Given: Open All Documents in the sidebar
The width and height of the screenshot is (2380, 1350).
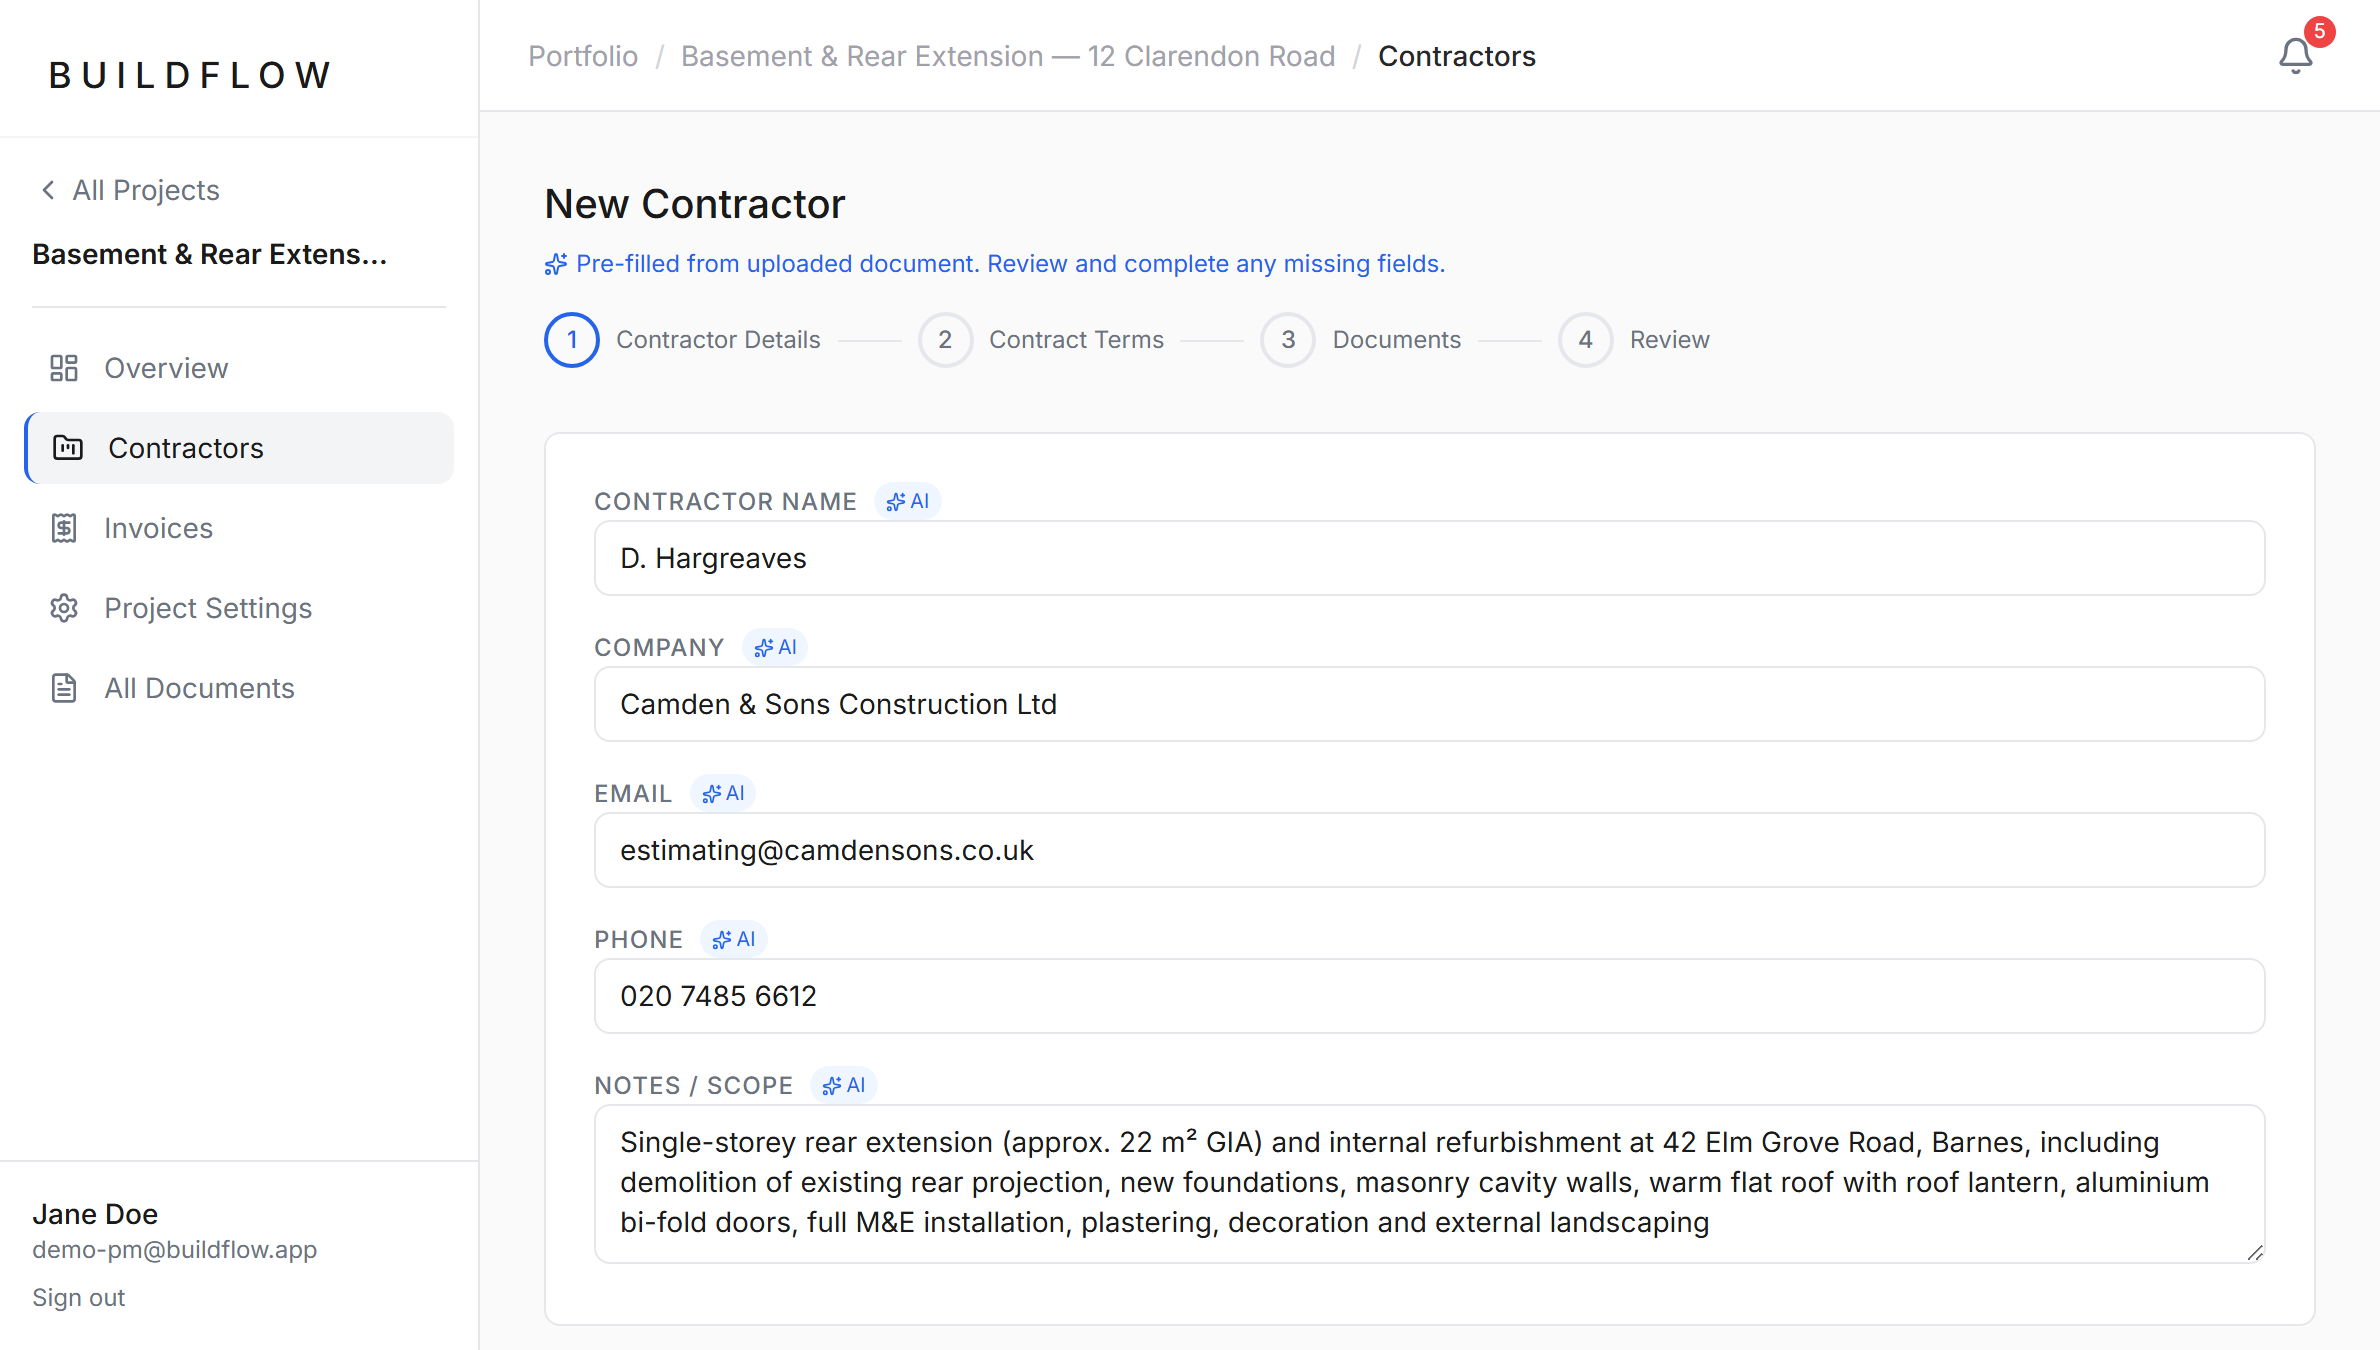Looking at the screenshot, I should (239, 688).
